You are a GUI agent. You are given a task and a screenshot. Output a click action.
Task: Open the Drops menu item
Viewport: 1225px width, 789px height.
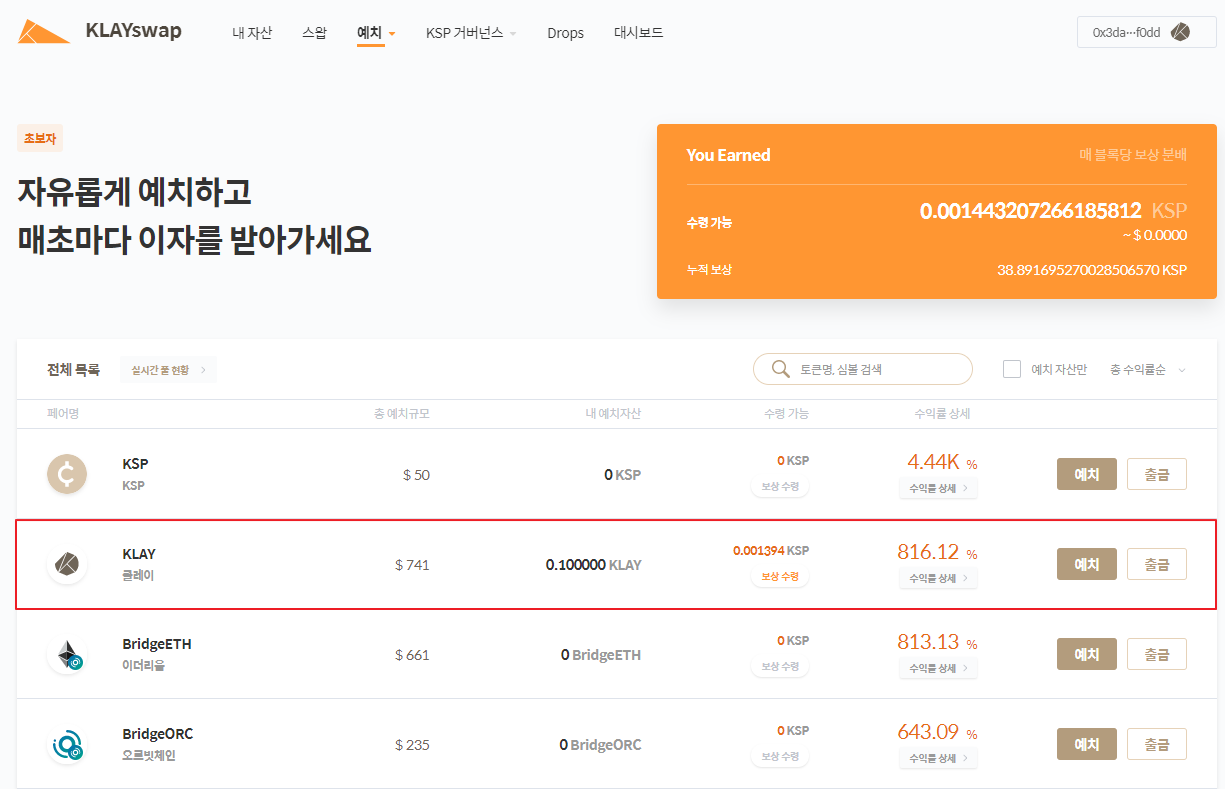click(565, 33)
